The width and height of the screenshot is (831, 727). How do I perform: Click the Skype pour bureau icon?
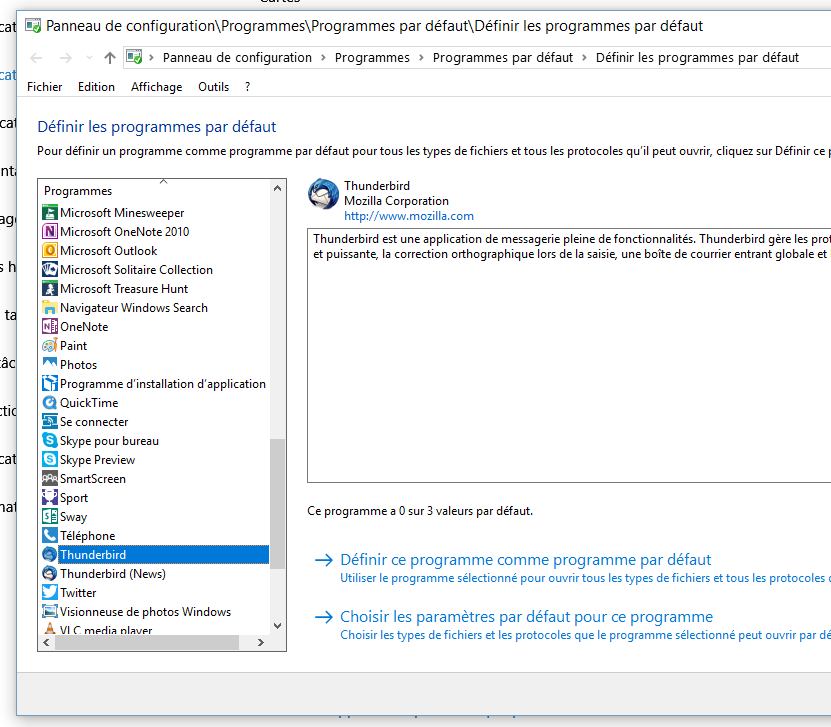click(49, 441)
